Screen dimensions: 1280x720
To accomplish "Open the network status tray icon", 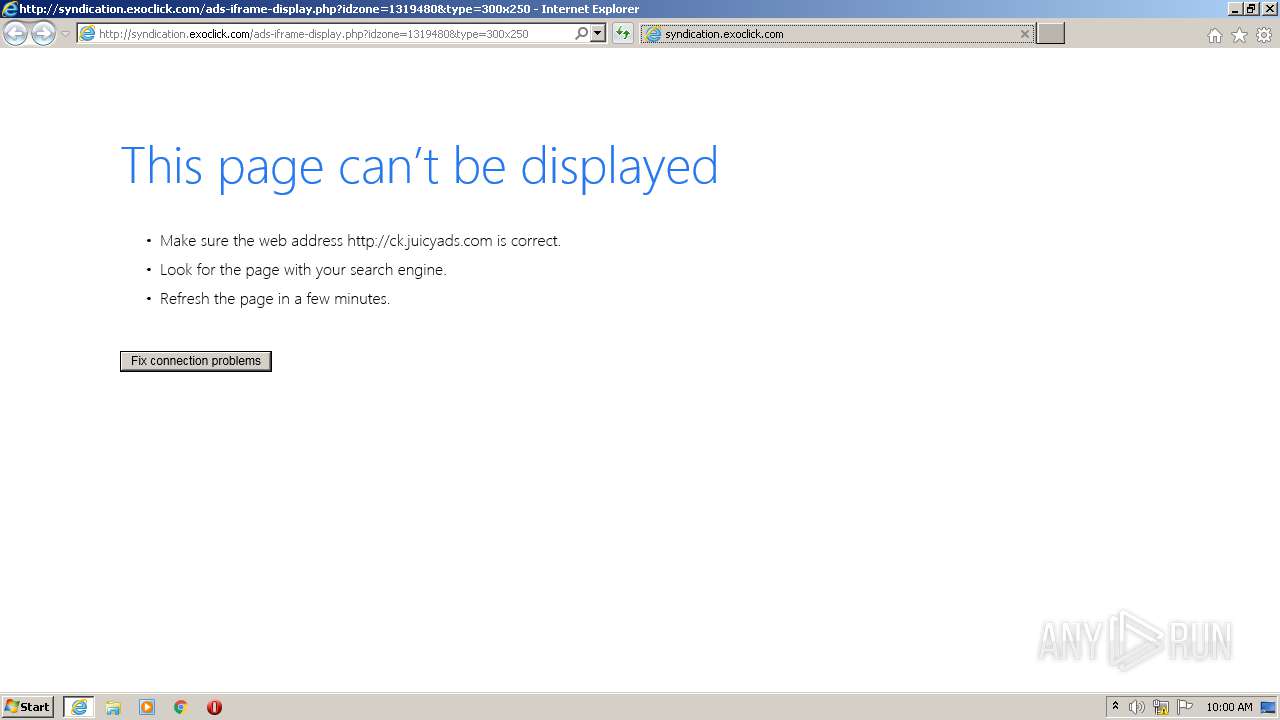I will tap(1161, 707).
